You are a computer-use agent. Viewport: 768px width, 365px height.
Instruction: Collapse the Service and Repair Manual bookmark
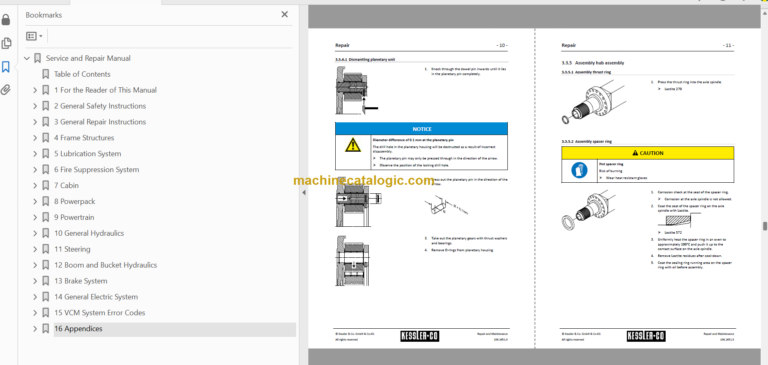[27, 58]
